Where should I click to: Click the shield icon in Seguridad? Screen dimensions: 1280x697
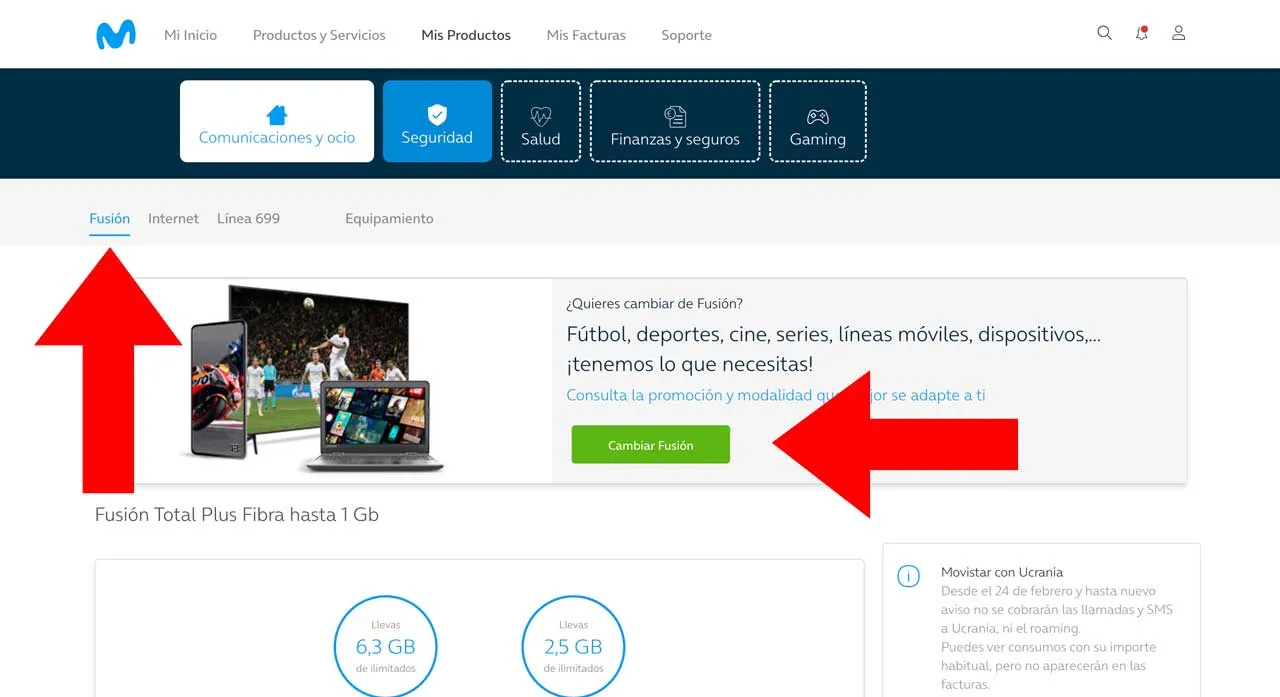coord(437,114)
